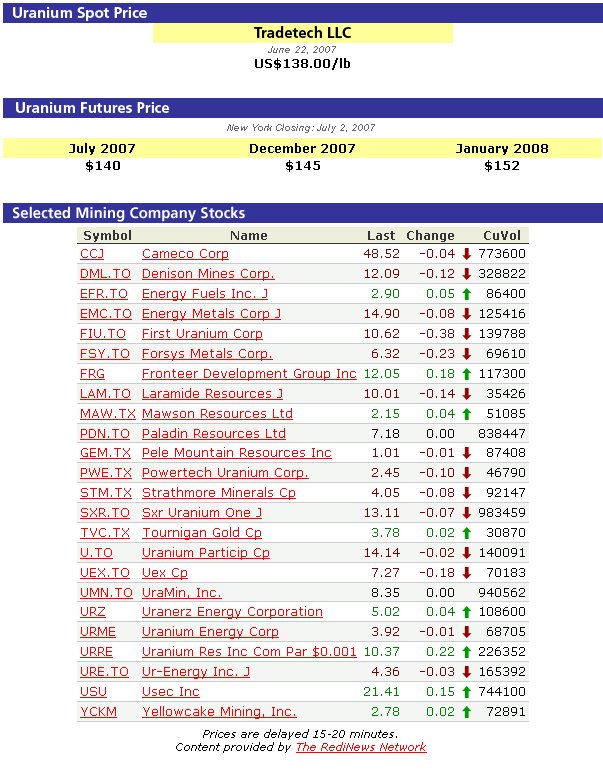Click the red down arrow in Uex Cp row

coord(466,573)
